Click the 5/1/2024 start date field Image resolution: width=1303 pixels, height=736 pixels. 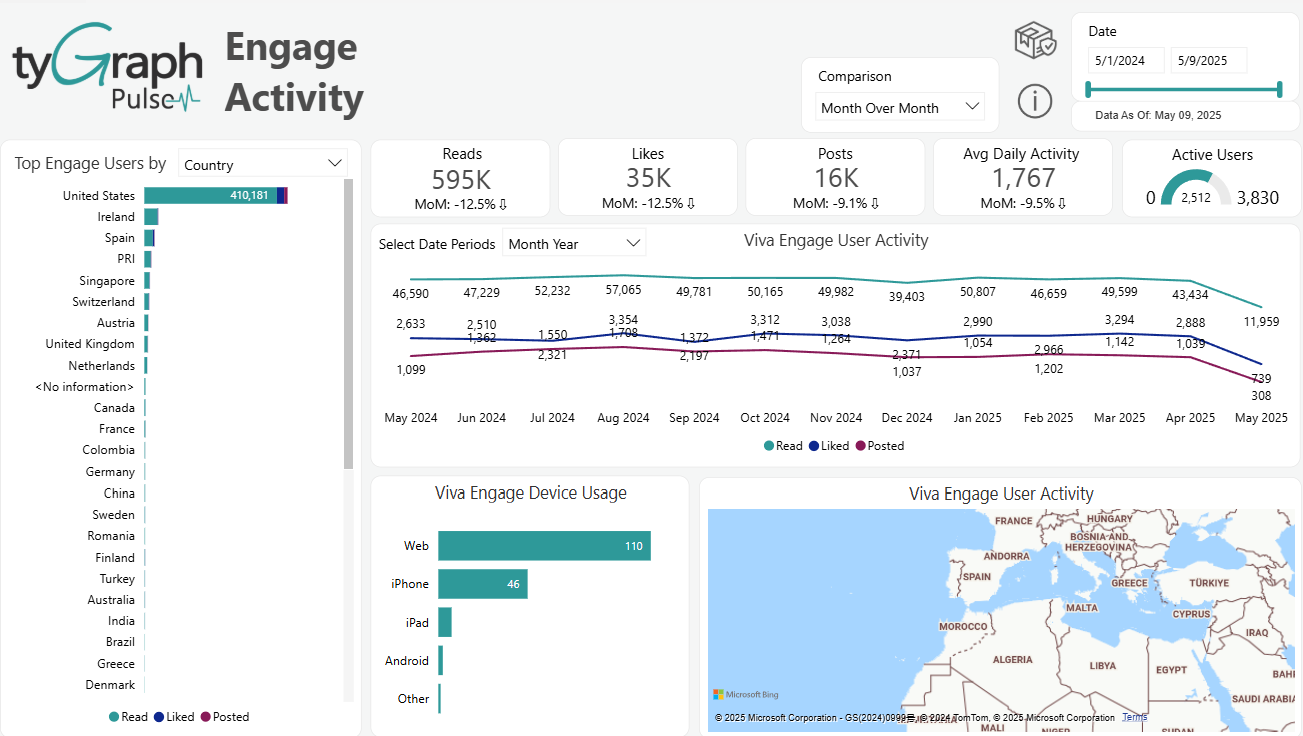click(x=1128, y=60)
